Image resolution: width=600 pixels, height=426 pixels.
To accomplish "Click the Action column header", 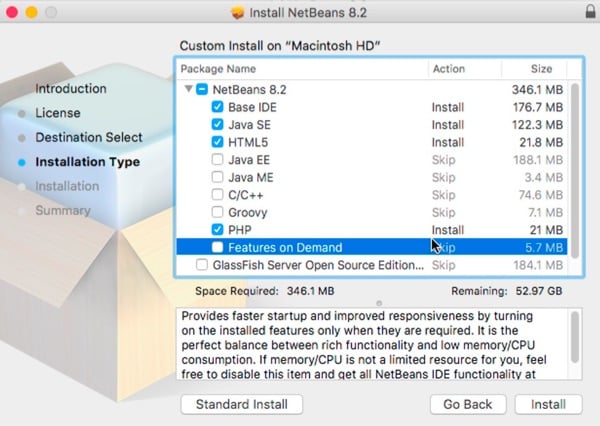I will [x=449, y=69].
